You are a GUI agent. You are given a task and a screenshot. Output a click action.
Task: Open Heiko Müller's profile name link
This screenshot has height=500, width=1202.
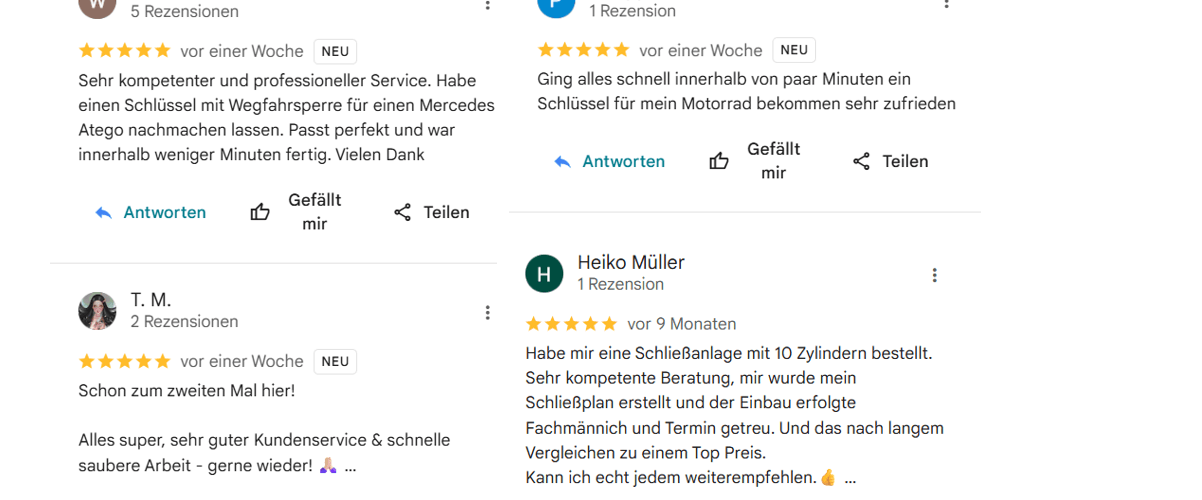[x=631, y=262]
